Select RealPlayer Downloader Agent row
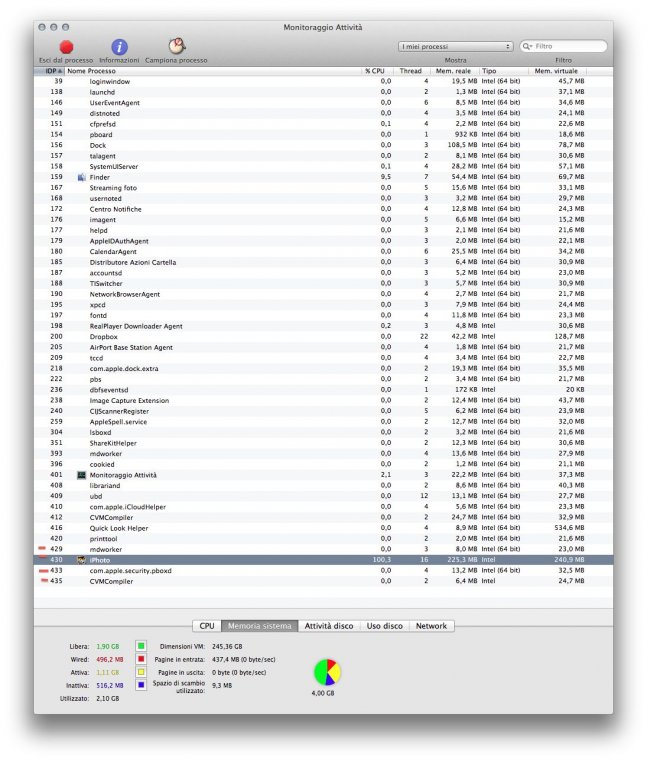The width and height of the screenshot is (647, 761). click(323, 326)
